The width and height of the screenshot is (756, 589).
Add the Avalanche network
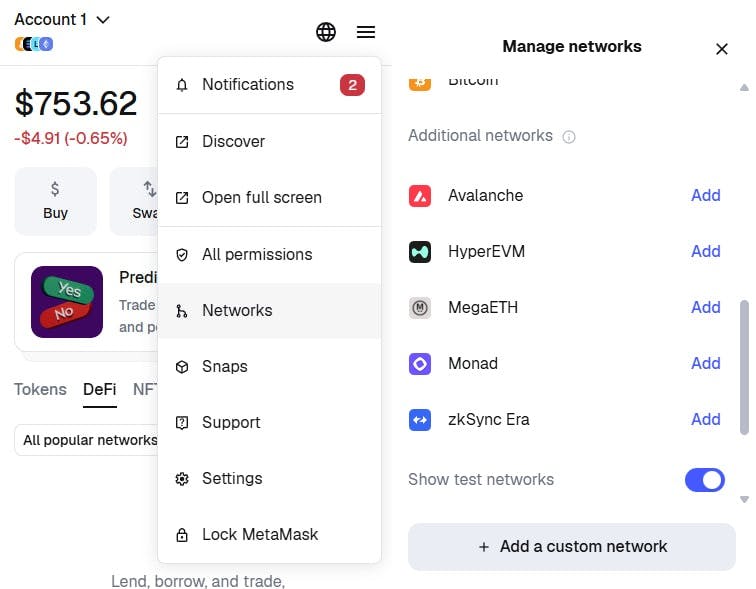[705, 196]
